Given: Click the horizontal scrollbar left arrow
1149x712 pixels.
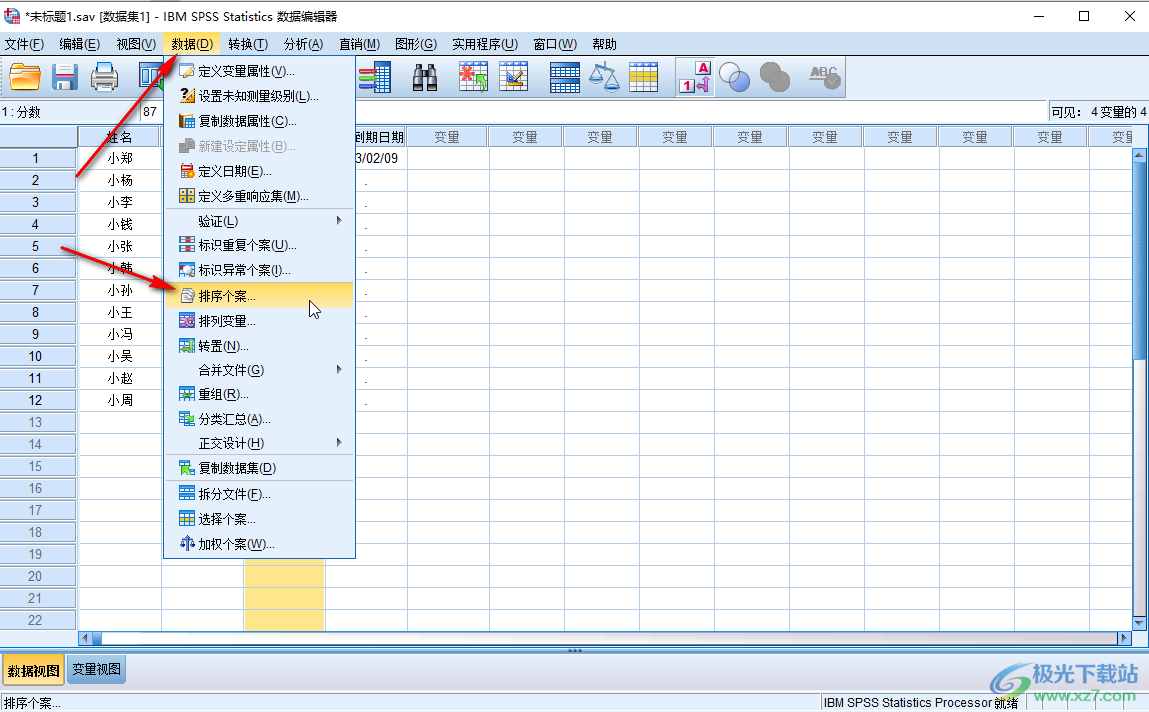Looking at the screenshot, I should click(x=85, y=638).
